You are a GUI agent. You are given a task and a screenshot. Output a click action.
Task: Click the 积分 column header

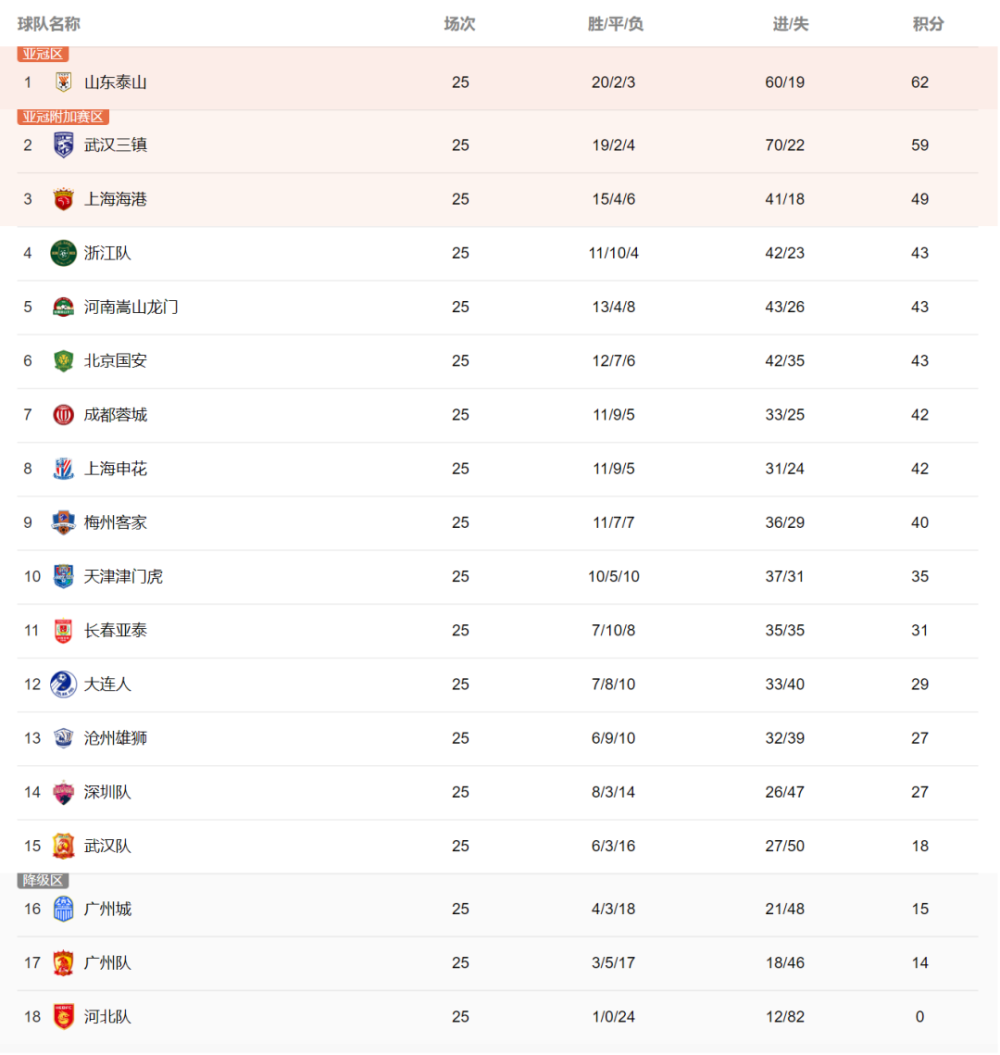click(x=928, y=24)
